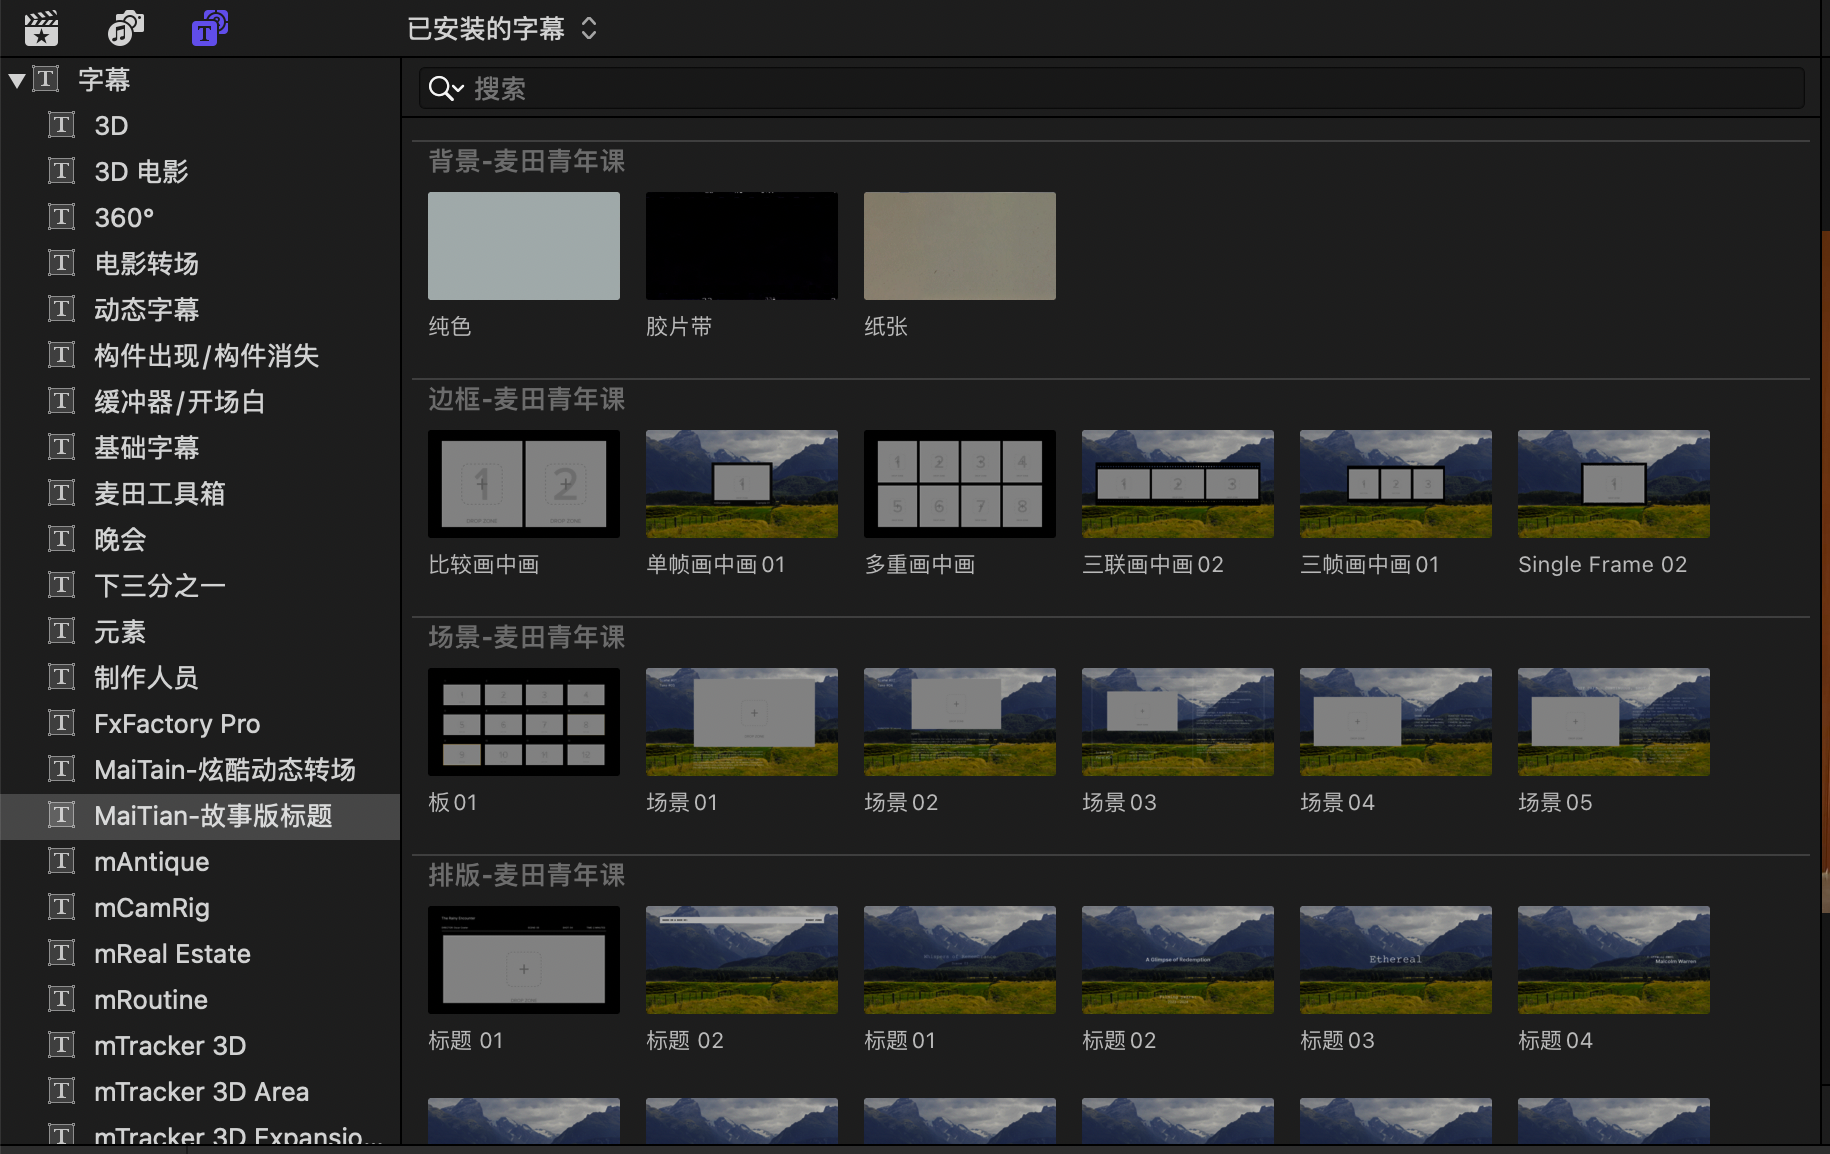Click into the 搜索 search field
Screen dimensions: 1830x1154
[1111, 88]
